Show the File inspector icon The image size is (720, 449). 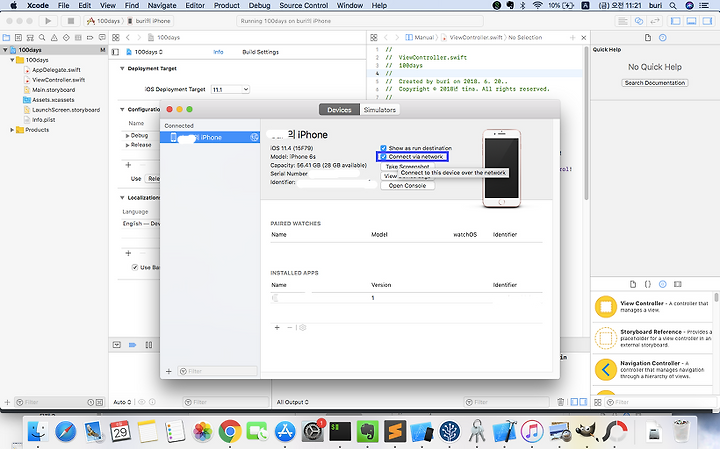(x=648, y=38)
